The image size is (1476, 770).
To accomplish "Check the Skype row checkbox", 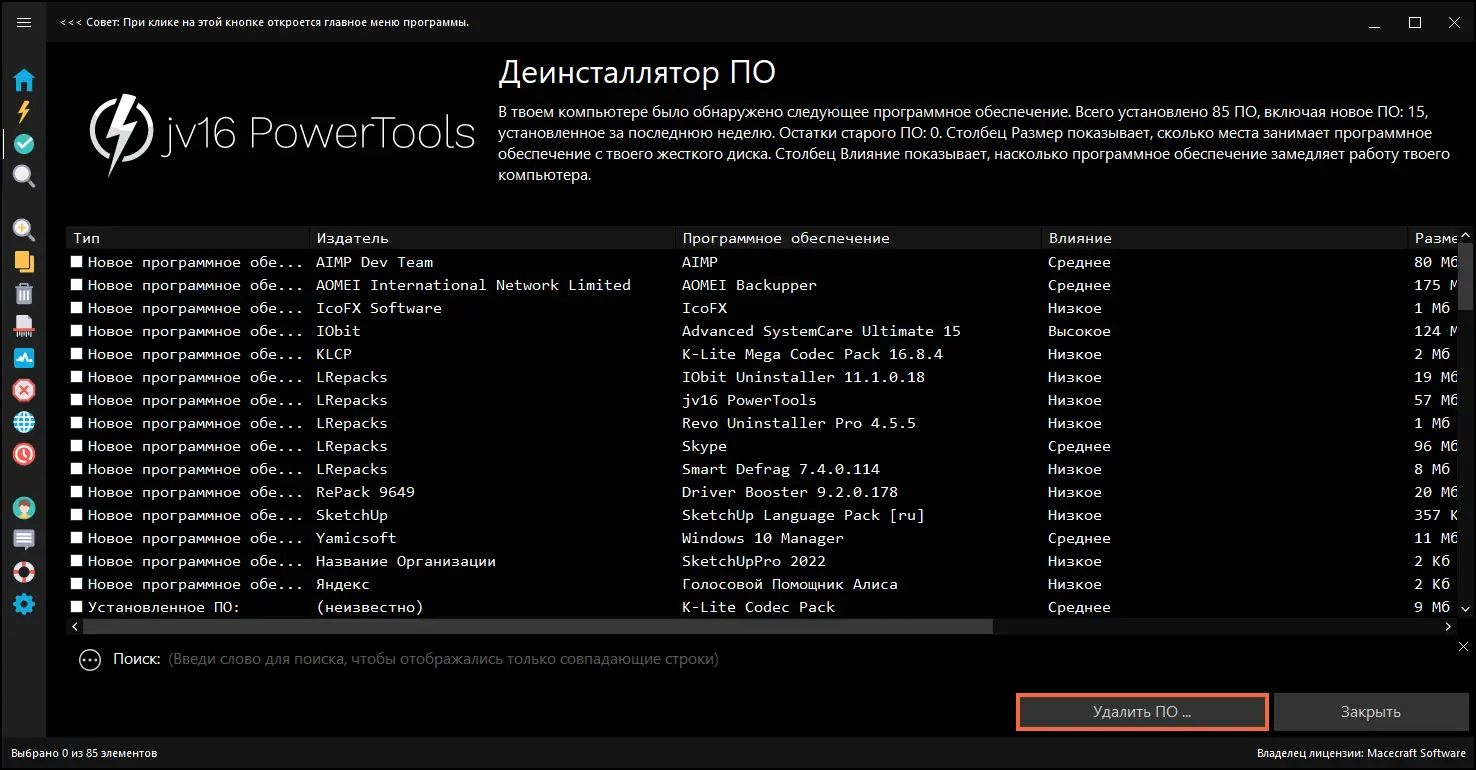I will pyautogui.click(x=77, y=446).
